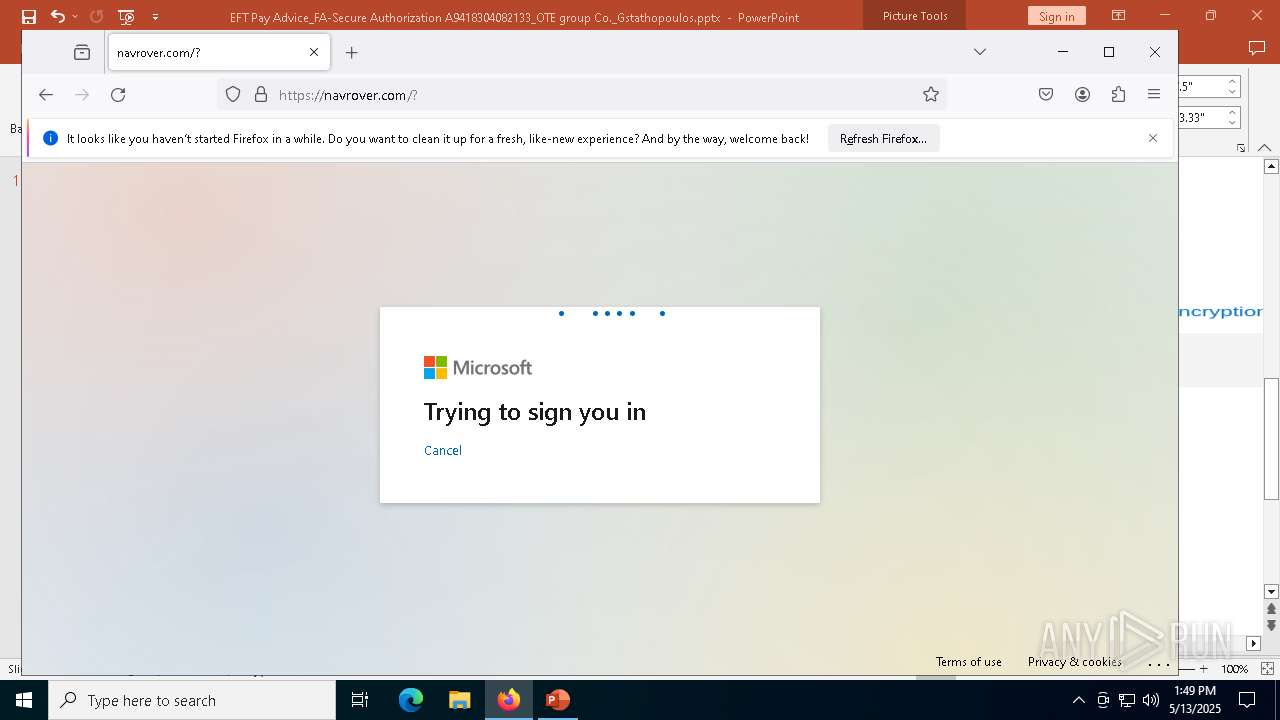
Task: Open more options ellipsis in page footer
Action: (1158, 662)
